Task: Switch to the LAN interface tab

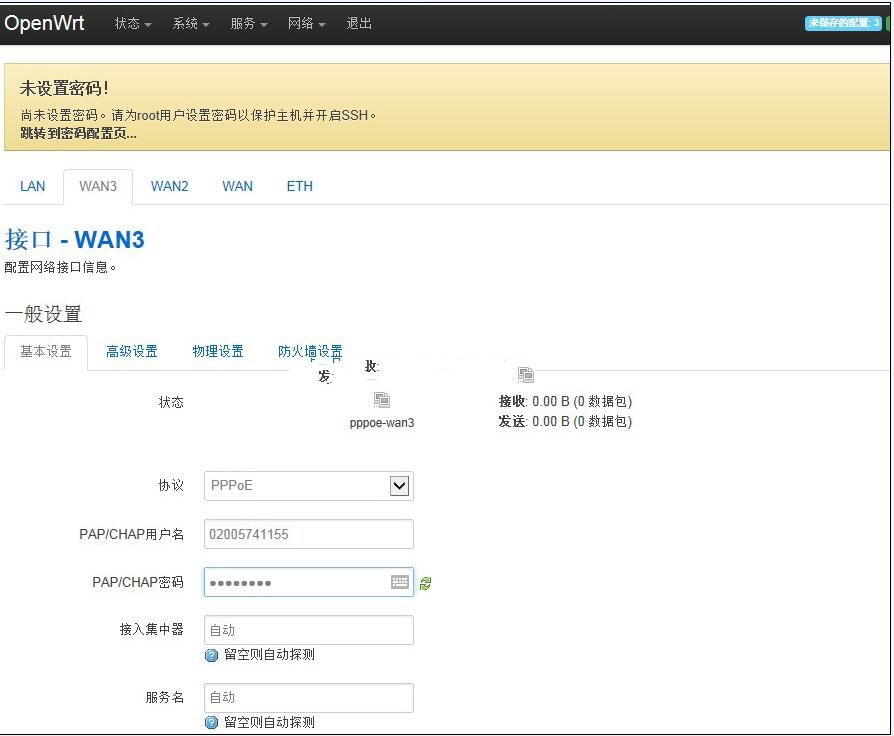Action: pos(33,186)
